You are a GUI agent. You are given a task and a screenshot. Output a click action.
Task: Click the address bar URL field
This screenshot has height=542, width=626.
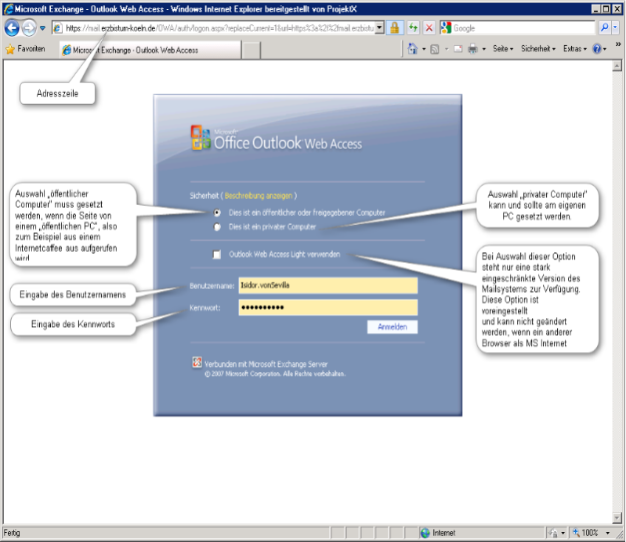219,28
